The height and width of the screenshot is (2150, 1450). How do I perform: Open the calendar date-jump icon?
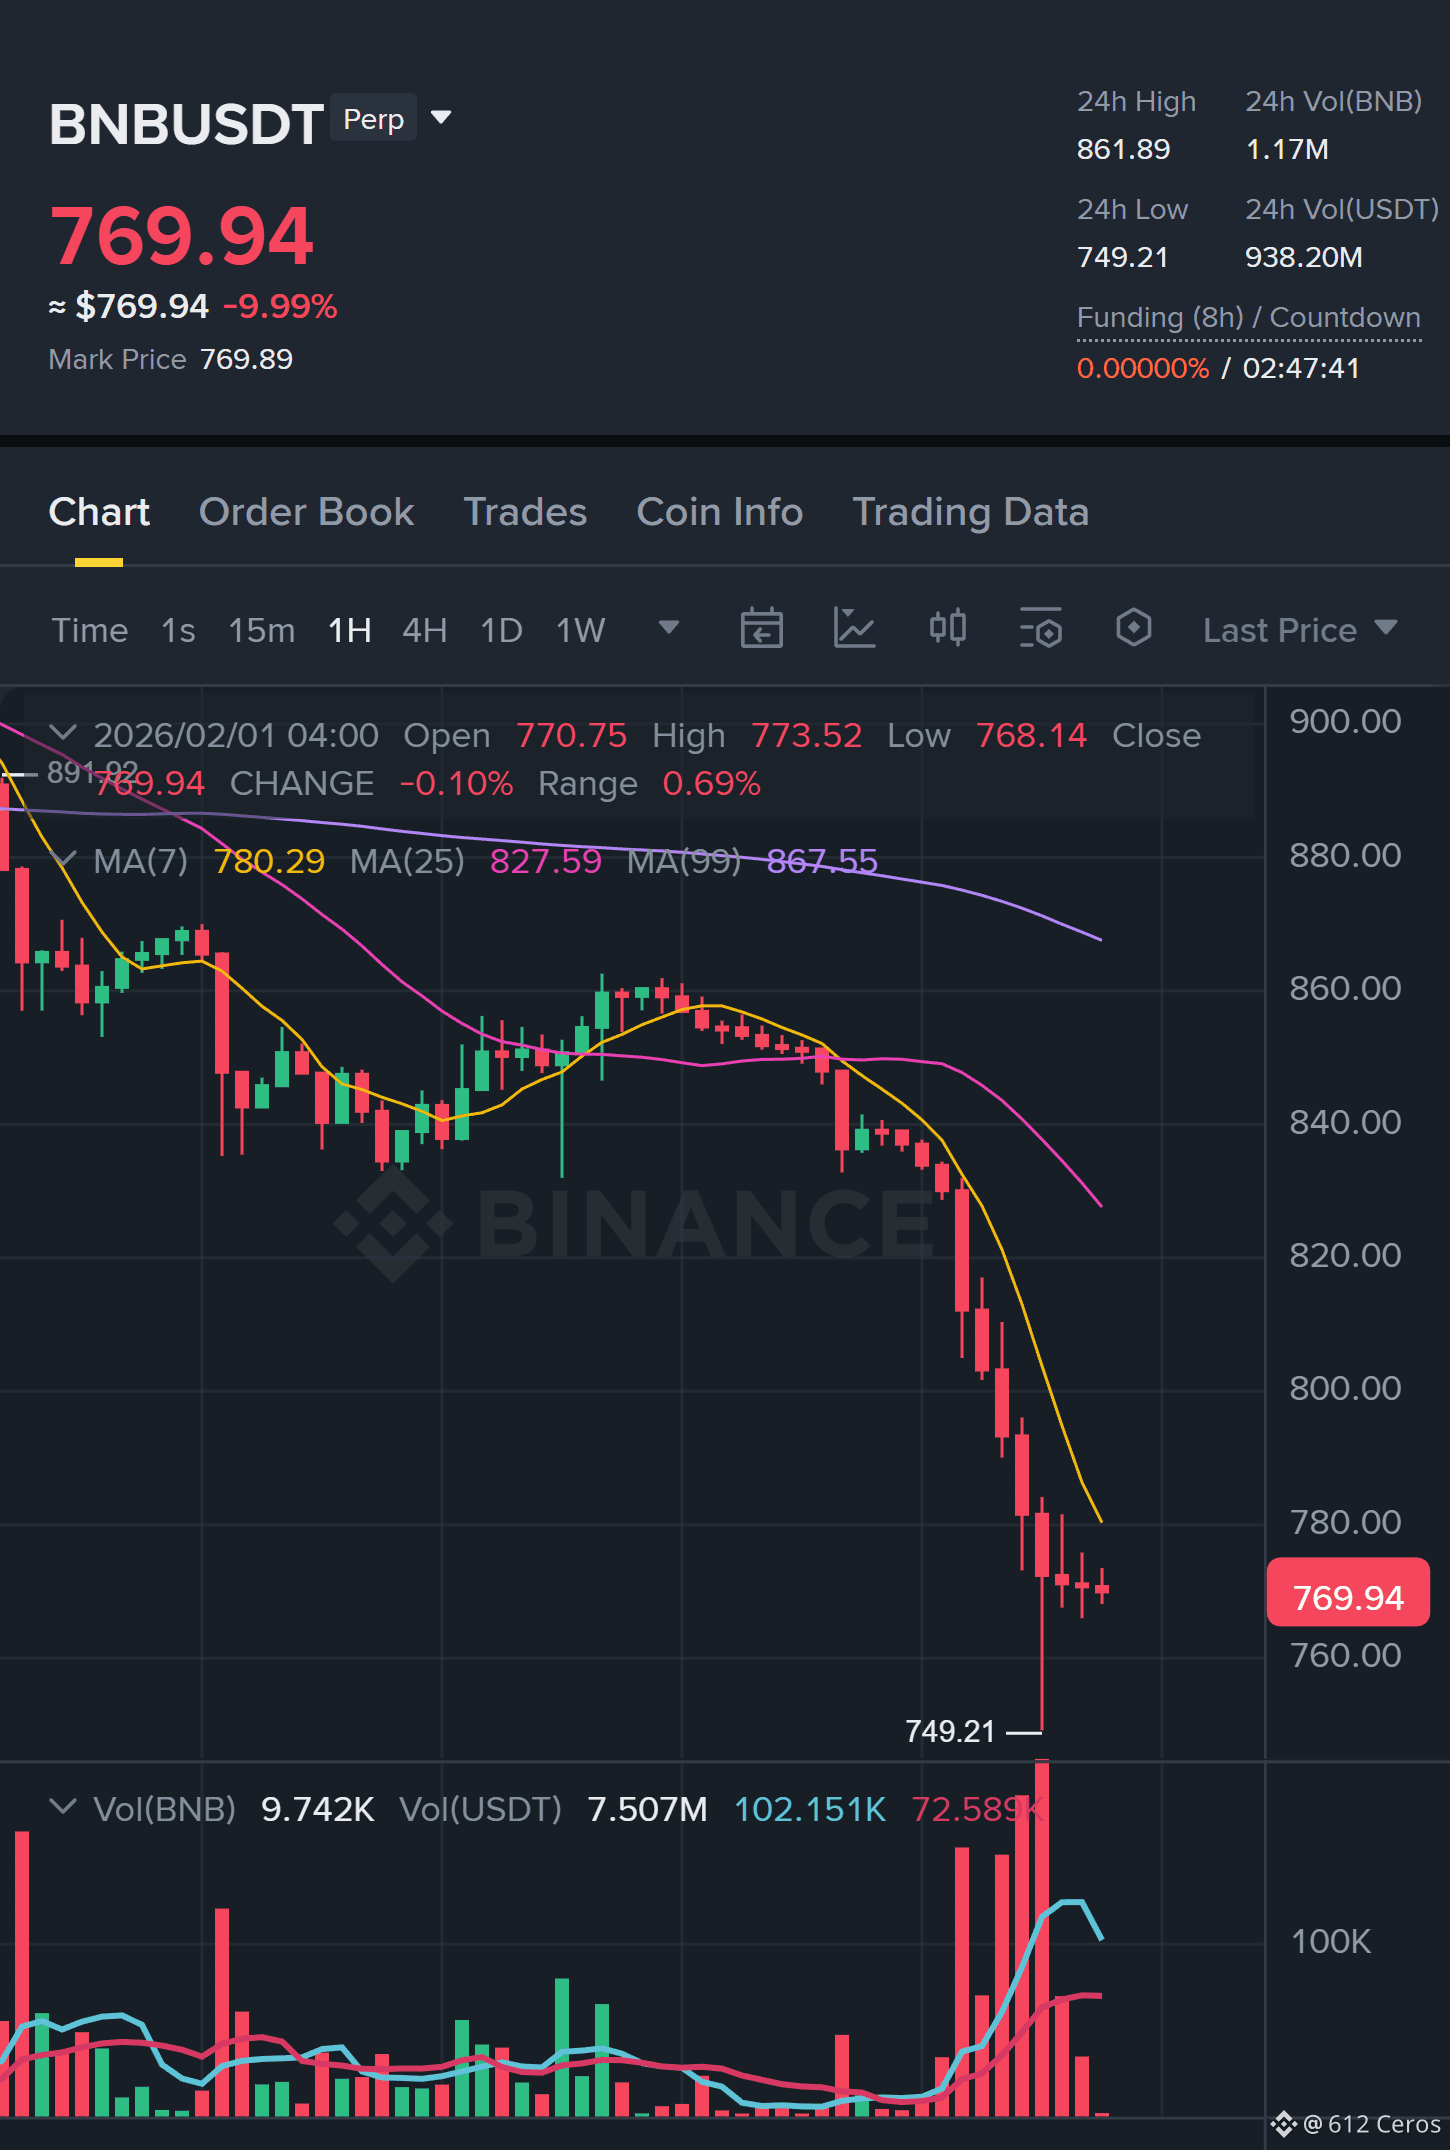click(761, 629)
